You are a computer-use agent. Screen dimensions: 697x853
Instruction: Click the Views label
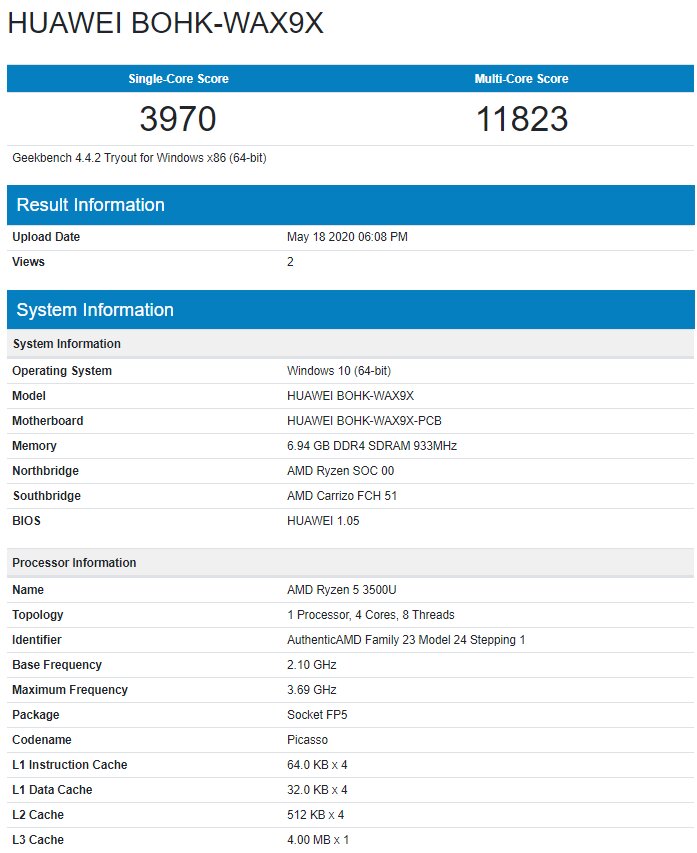(x=28, y=262)
